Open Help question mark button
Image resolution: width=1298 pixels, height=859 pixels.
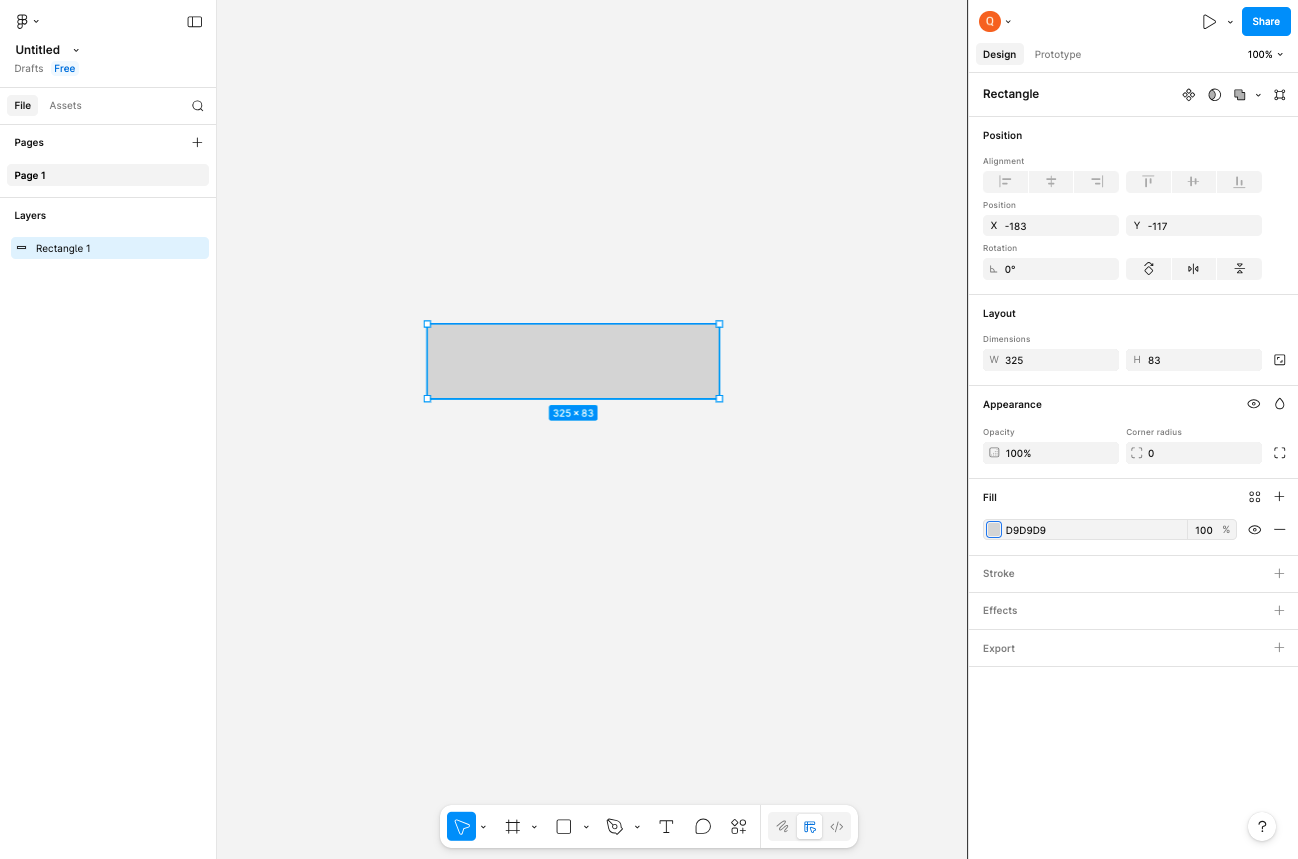coord(1262,827)
